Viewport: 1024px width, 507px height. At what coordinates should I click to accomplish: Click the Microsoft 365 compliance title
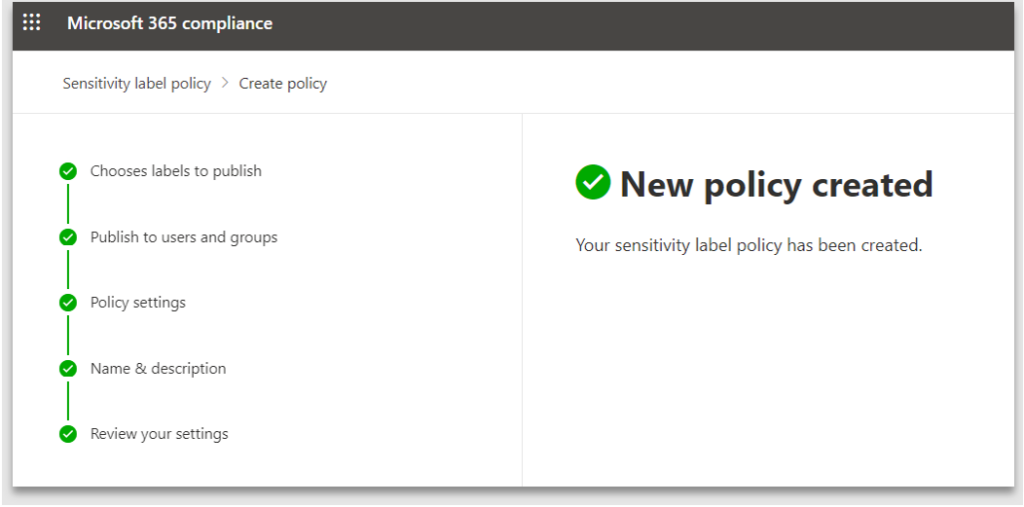169,23
